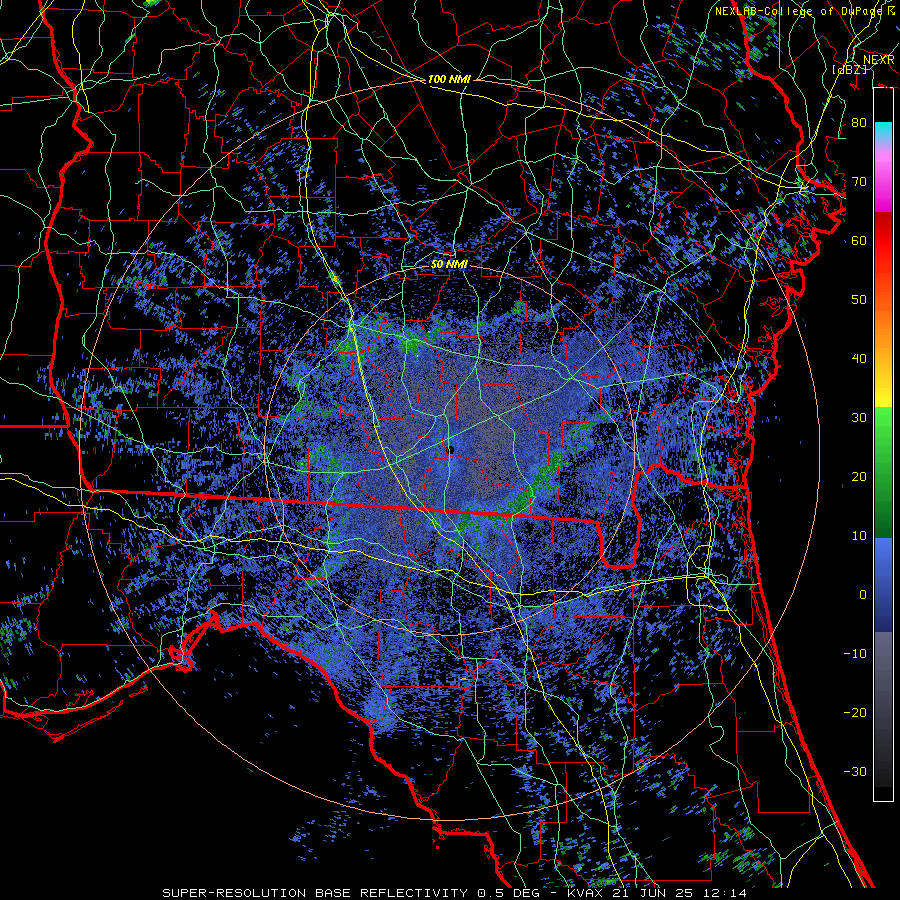Click the 20 value on the dBZ scale
This screenshot has height=900, width=900.
(x=859, y=476)
